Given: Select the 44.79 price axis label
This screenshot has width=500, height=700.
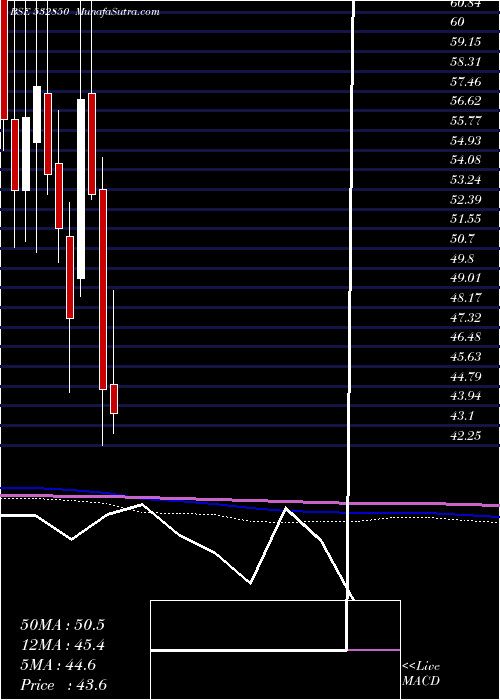Looking at the screenshot, I should tap(466, 376).
